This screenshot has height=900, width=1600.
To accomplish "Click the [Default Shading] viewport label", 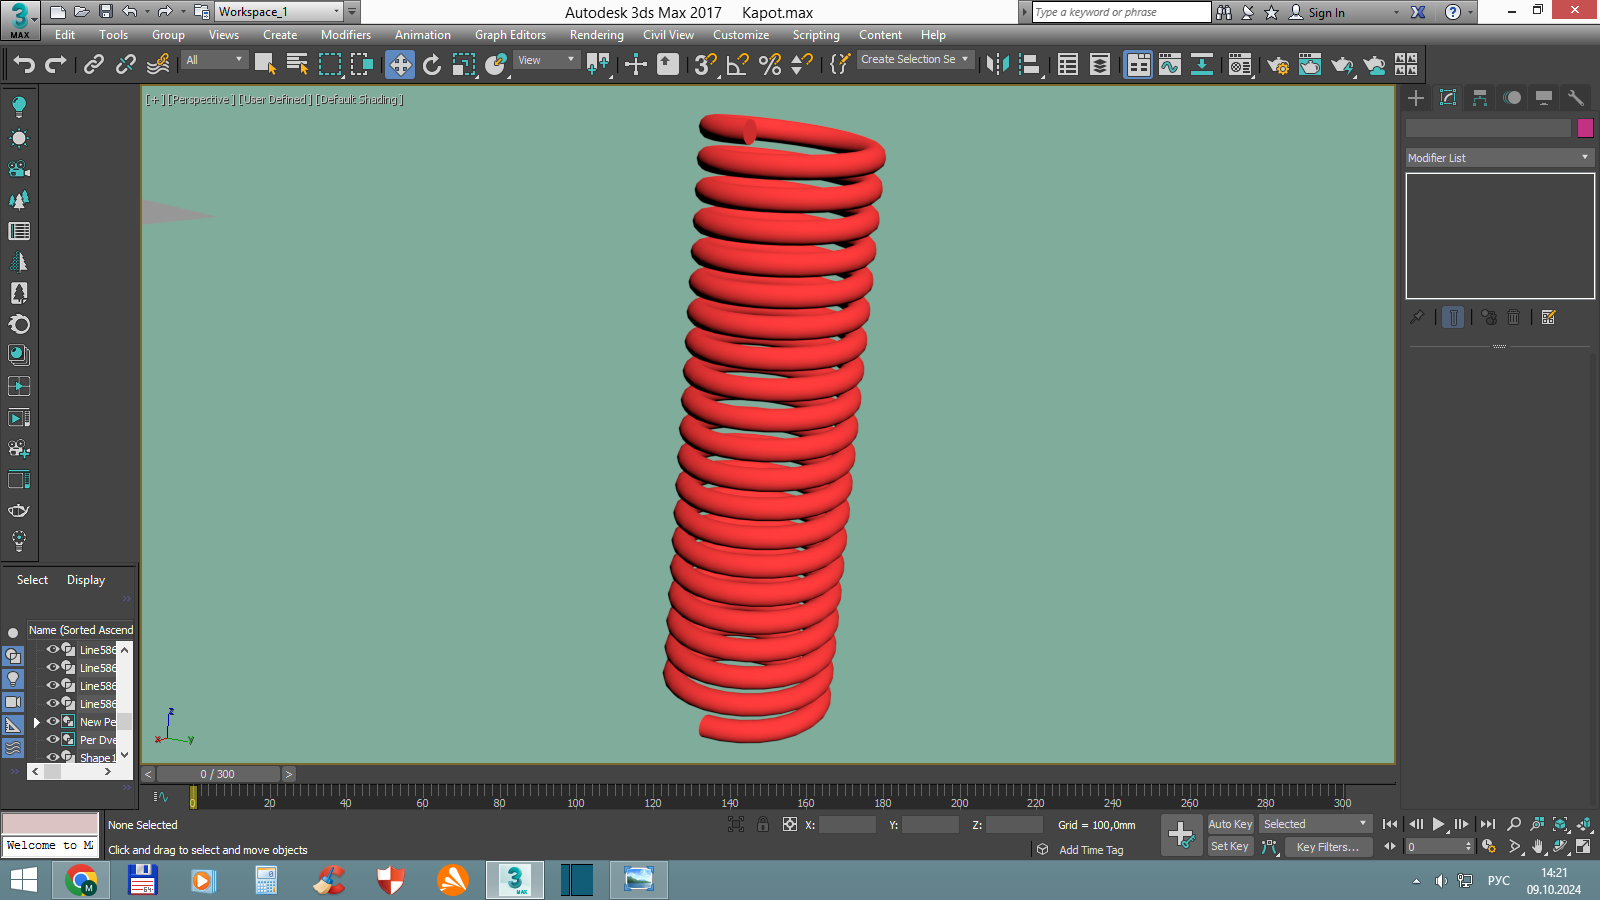I will tap(360, 99).
